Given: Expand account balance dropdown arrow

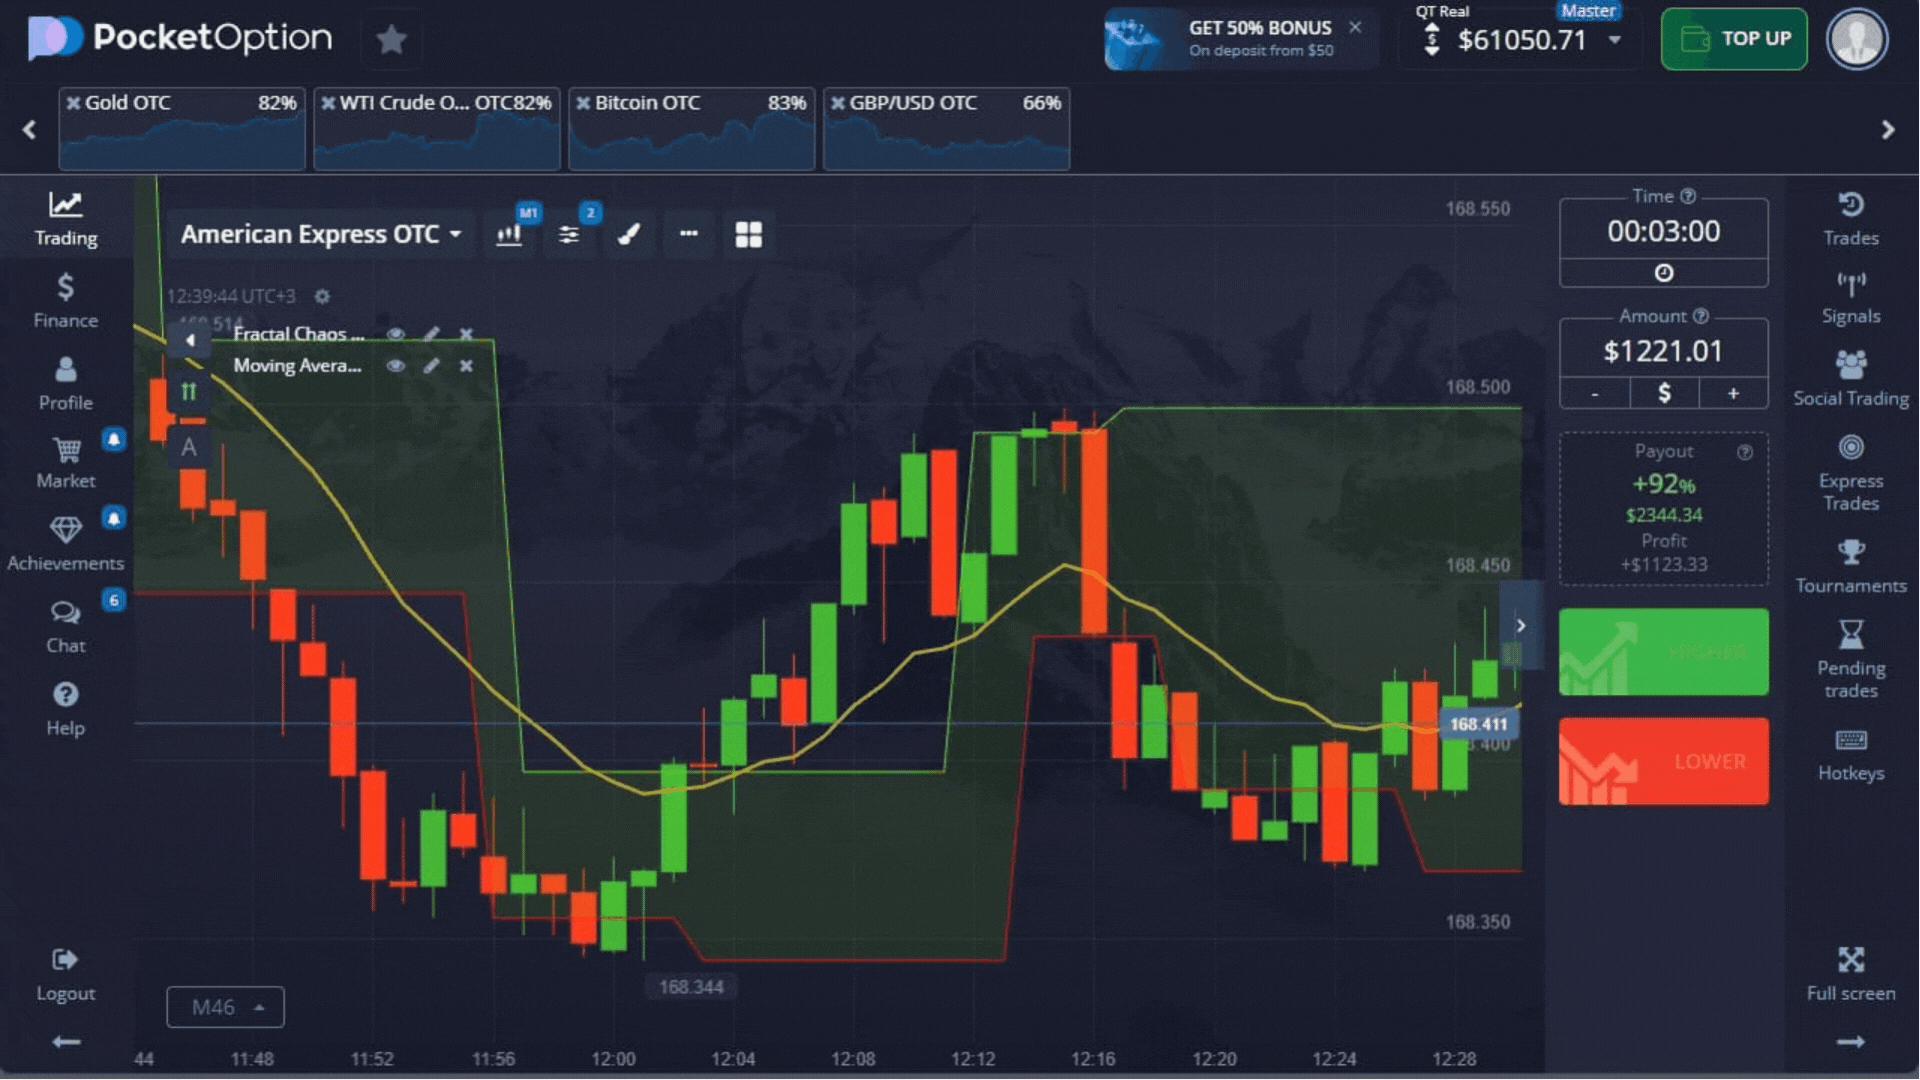Looking at the screenshot, I should point(1614,40).
